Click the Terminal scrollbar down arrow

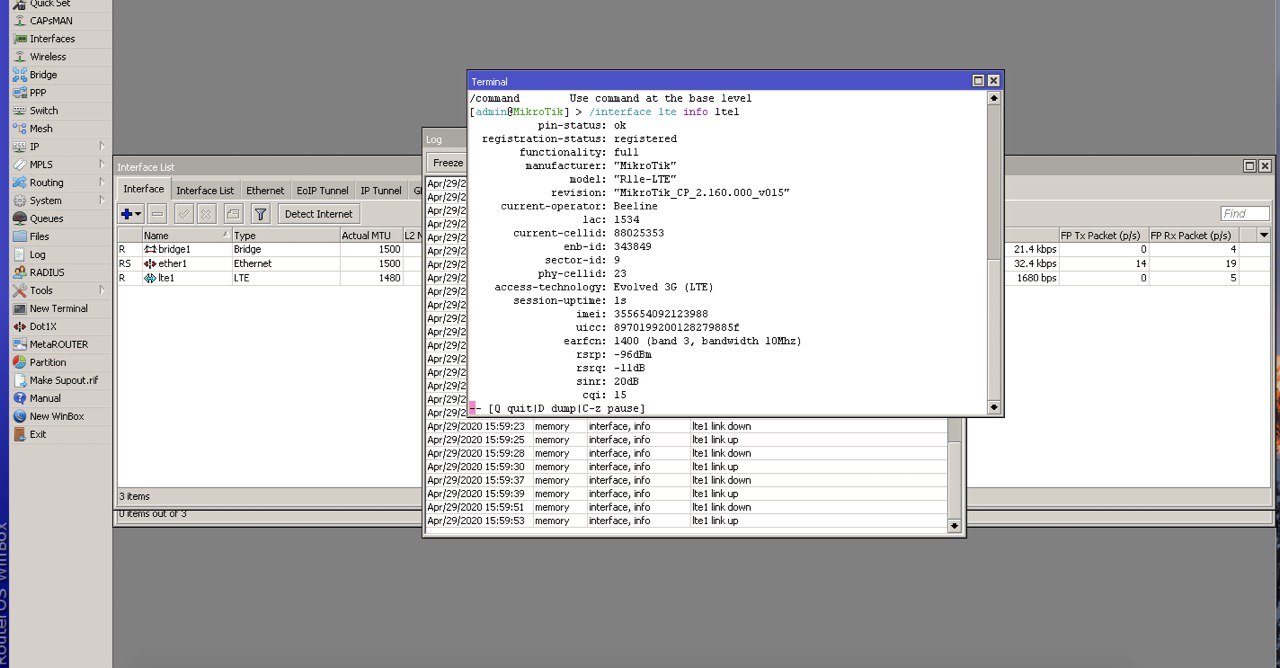tap(993, 407)
